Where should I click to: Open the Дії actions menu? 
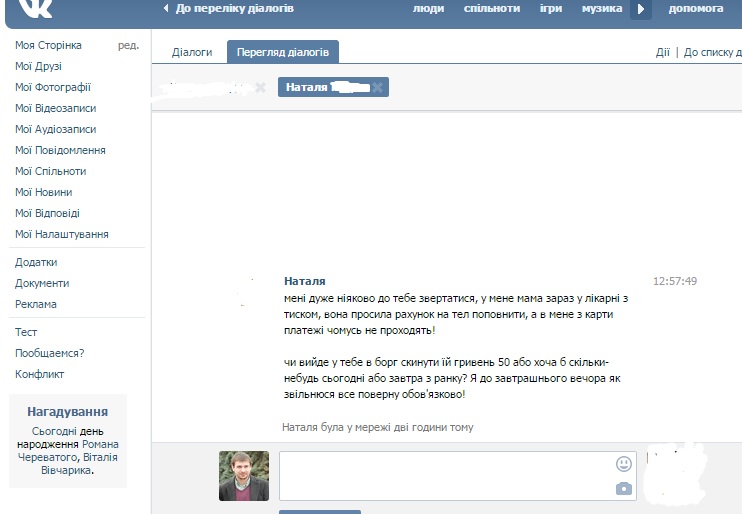pyautogui.click(x=662, y=52)
